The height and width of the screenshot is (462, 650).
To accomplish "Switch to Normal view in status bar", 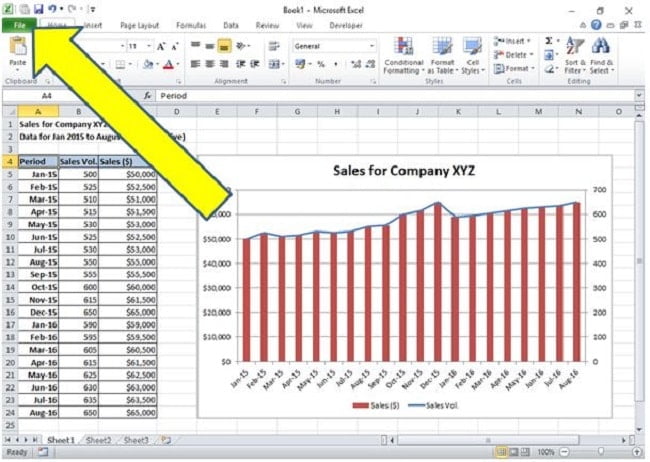I will (501, 452).
